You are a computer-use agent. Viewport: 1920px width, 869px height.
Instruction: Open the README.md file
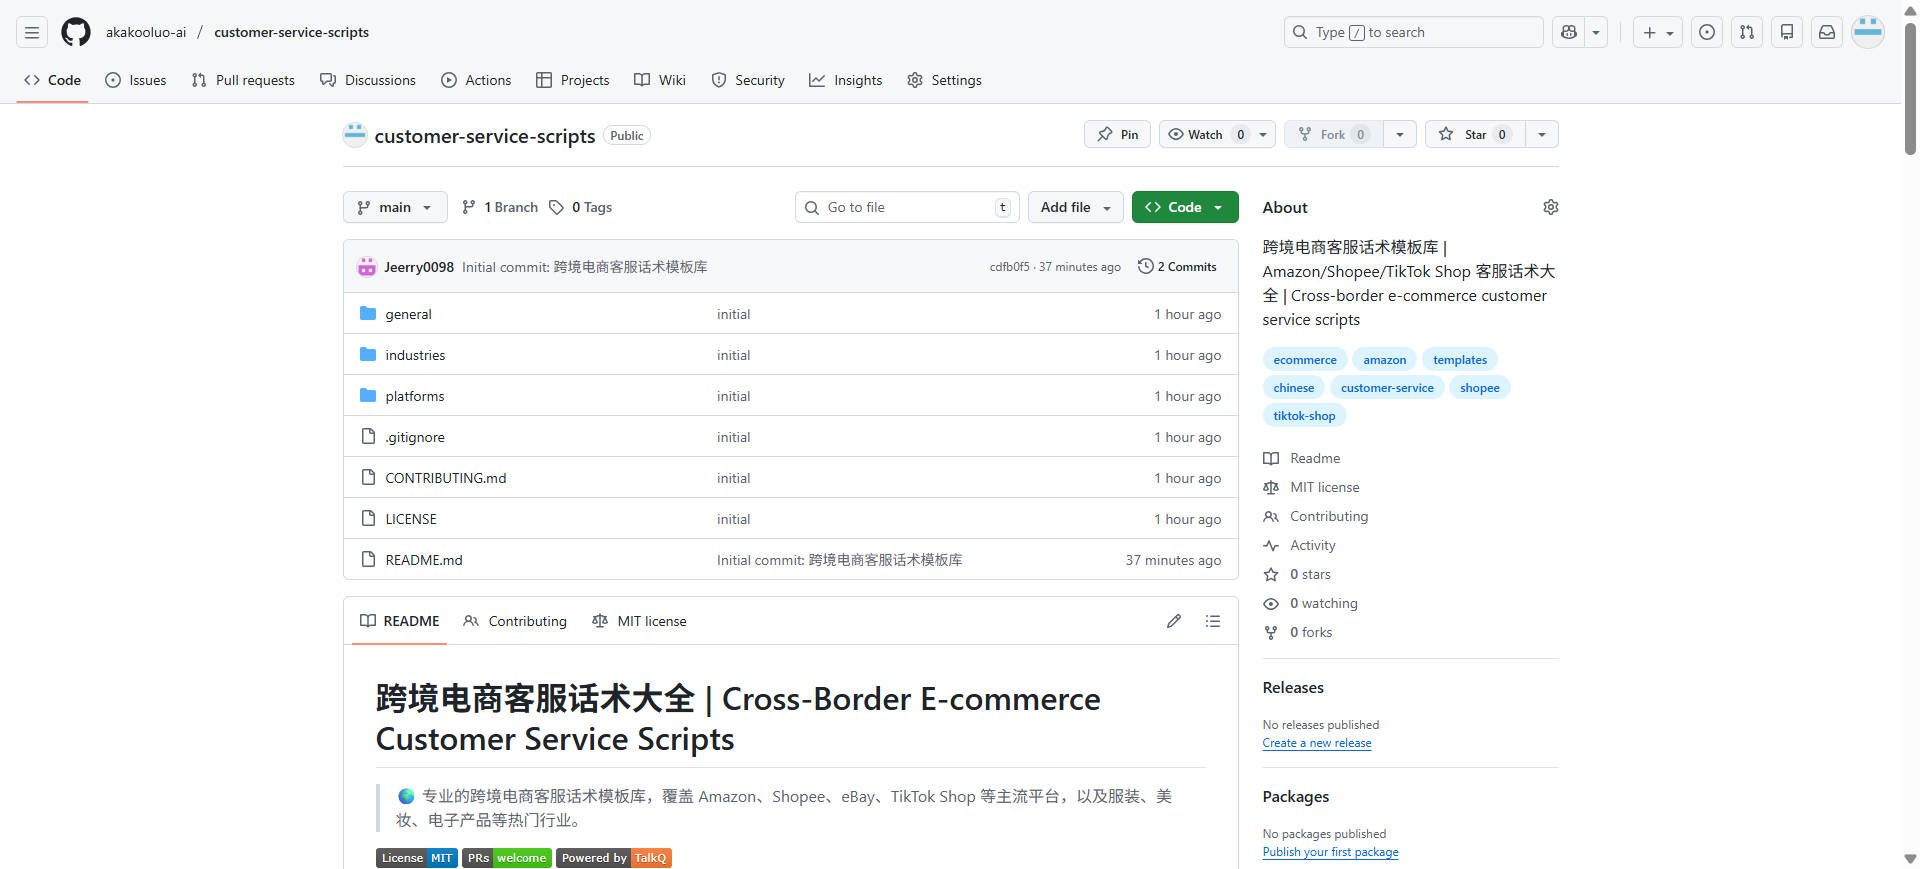424,560
